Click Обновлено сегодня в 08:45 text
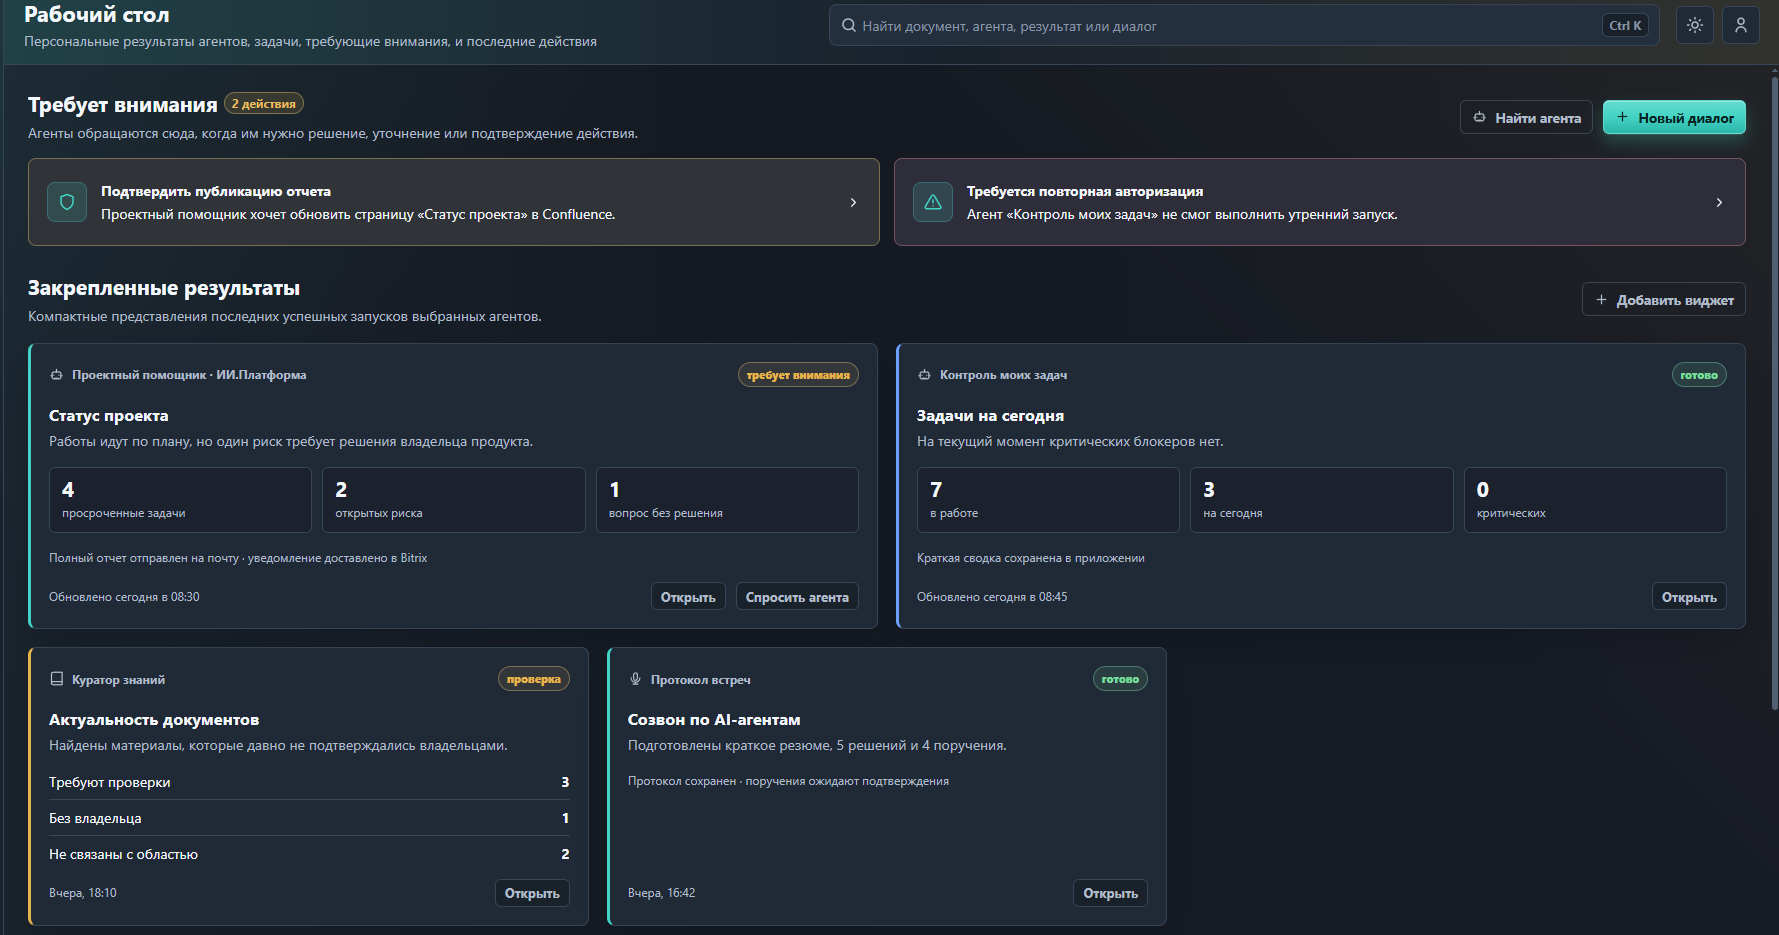 [992, 597]
